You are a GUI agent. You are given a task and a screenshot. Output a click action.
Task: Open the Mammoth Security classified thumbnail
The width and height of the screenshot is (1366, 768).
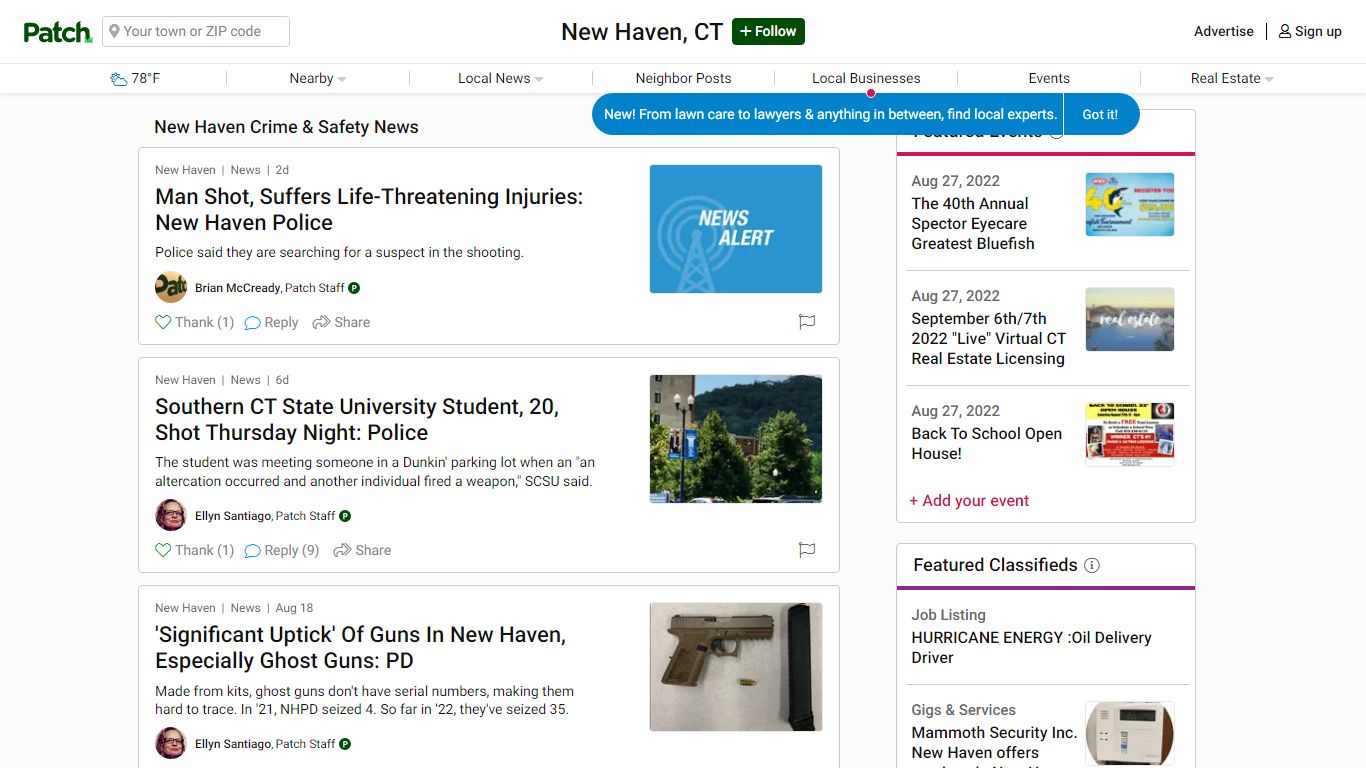click(x=1130, y=733)
